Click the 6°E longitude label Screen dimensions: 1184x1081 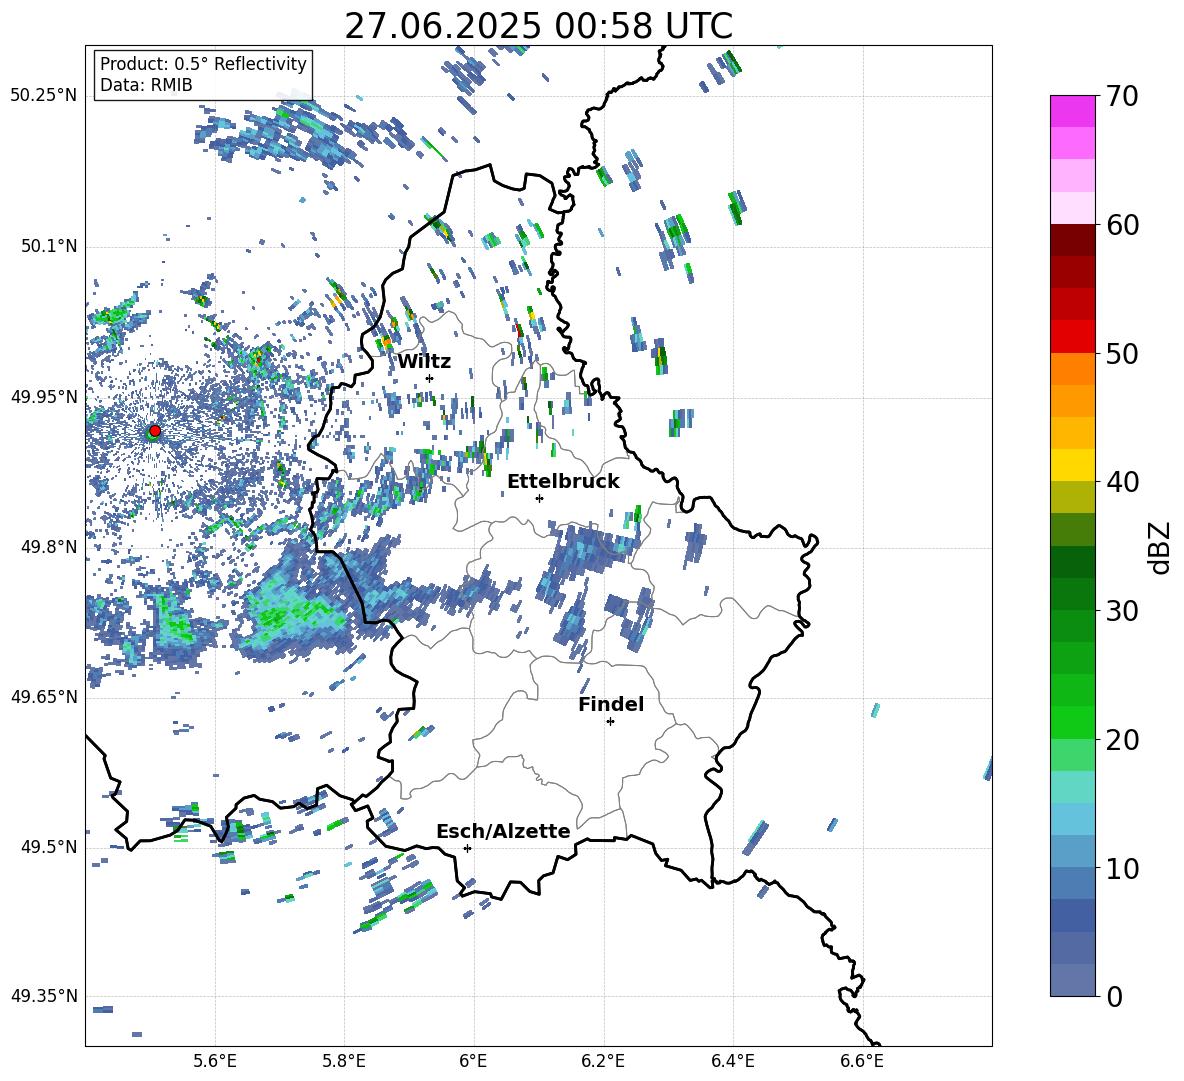[473, 1061]
